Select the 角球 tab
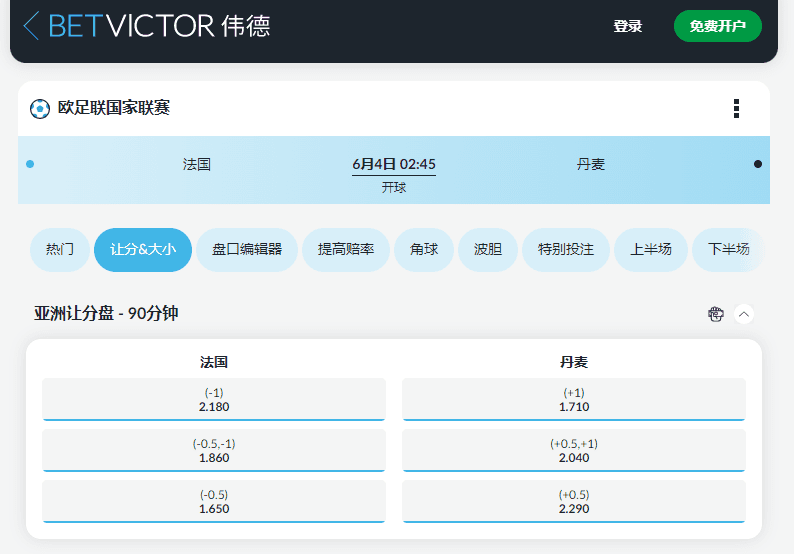794x554 pixels. 424,250
